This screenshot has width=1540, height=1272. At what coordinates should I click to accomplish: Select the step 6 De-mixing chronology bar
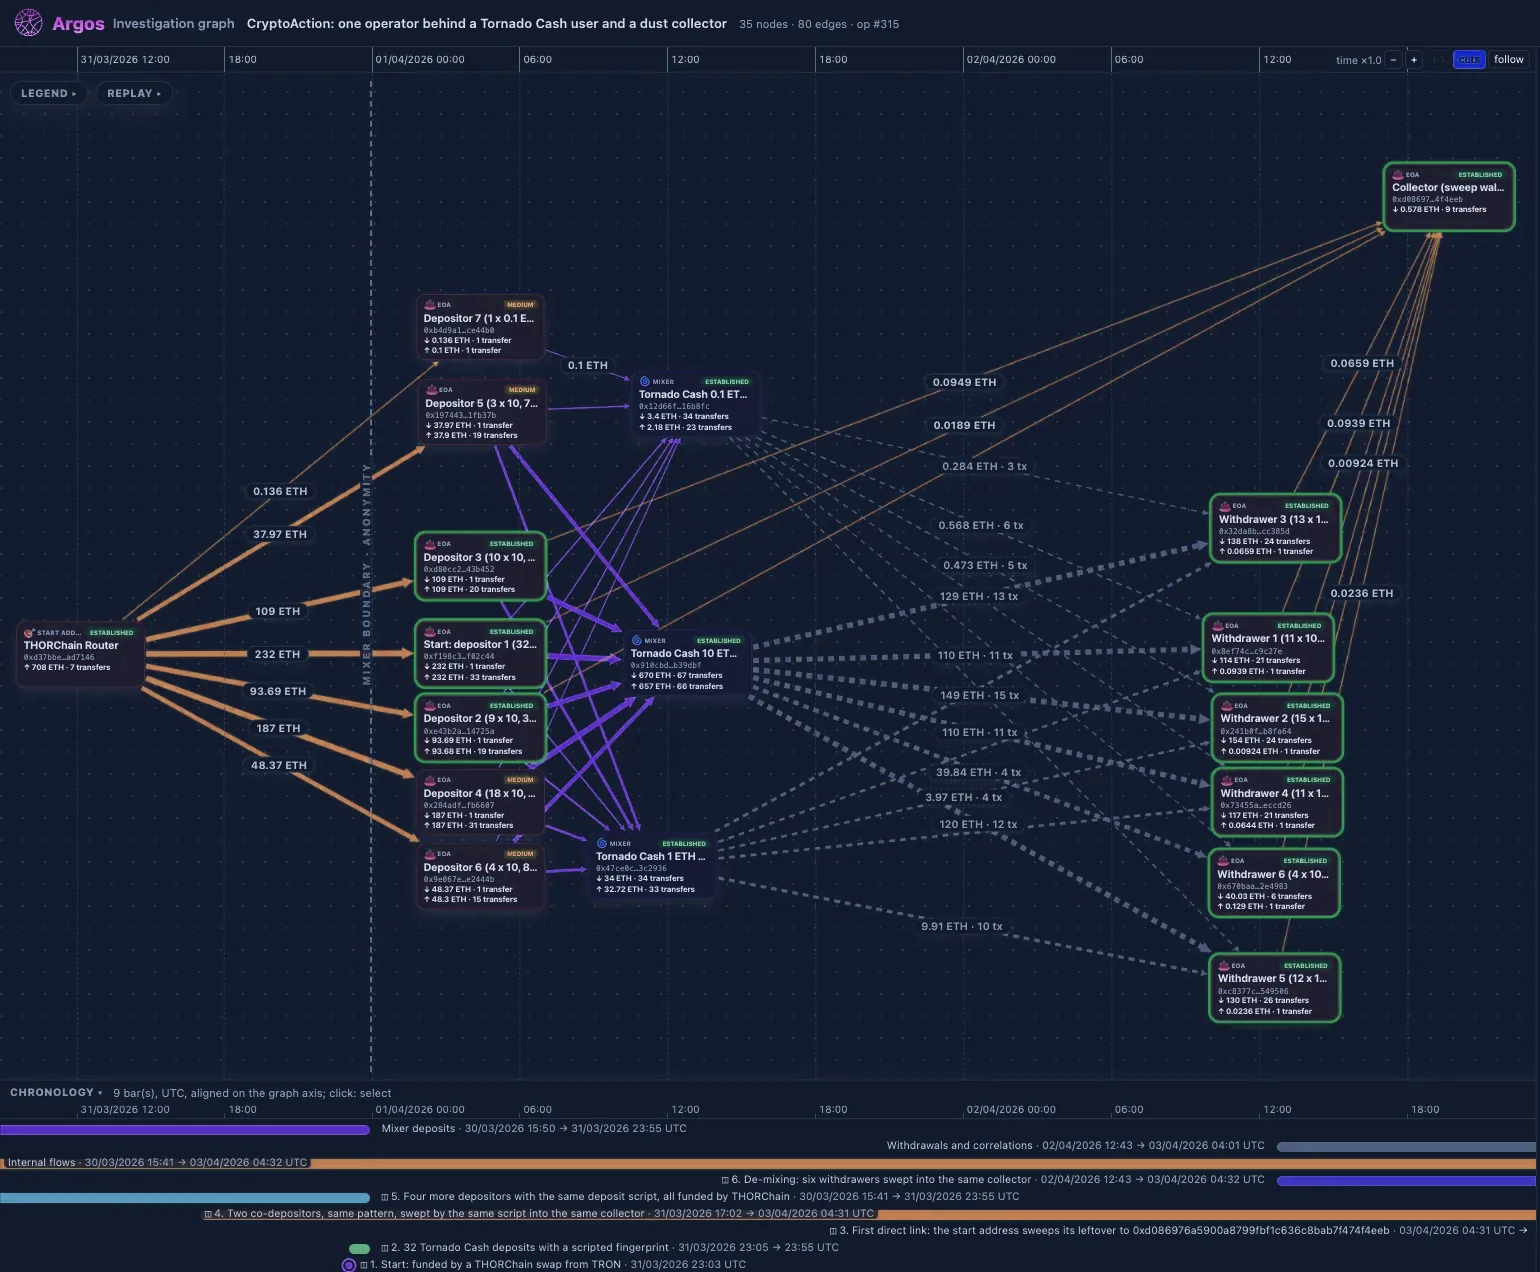coord(1407,1181)
